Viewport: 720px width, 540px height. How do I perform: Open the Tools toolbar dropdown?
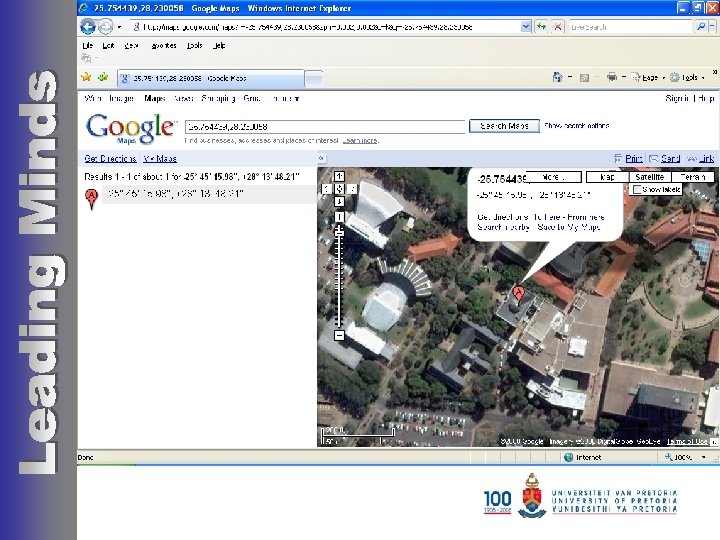tap(687, 78)
